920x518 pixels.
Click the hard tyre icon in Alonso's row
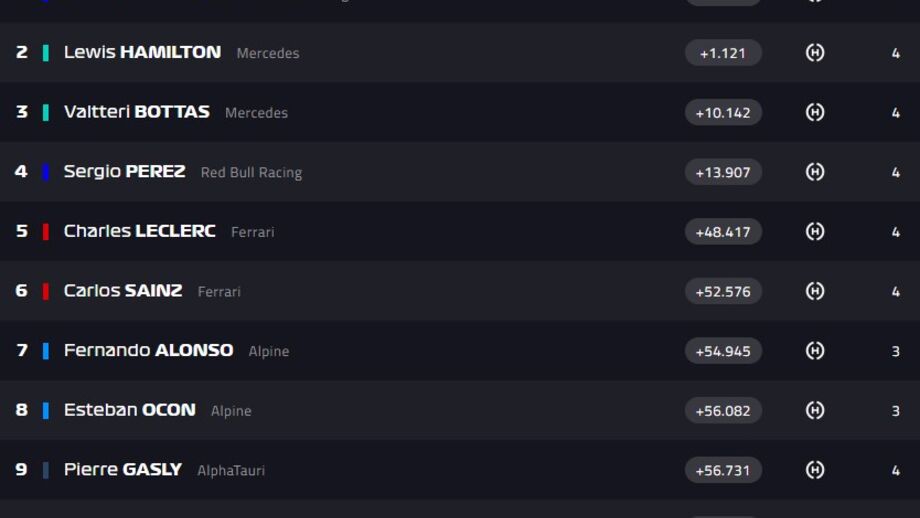[814, 351]
